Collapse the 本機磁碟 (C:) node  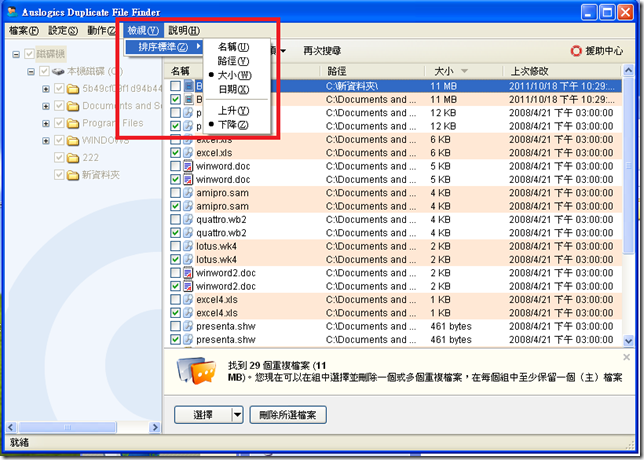click(x=31, y=72)
